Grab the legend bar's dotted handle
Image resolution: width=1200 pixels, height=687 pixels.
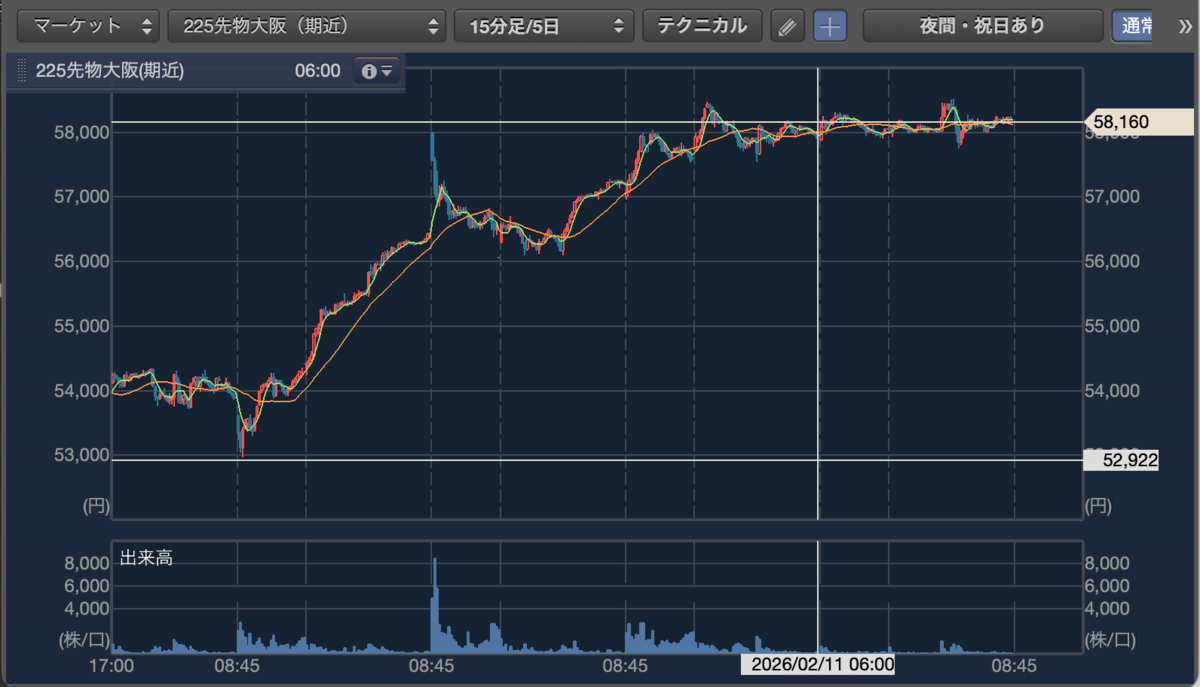(x=22, y=72)
